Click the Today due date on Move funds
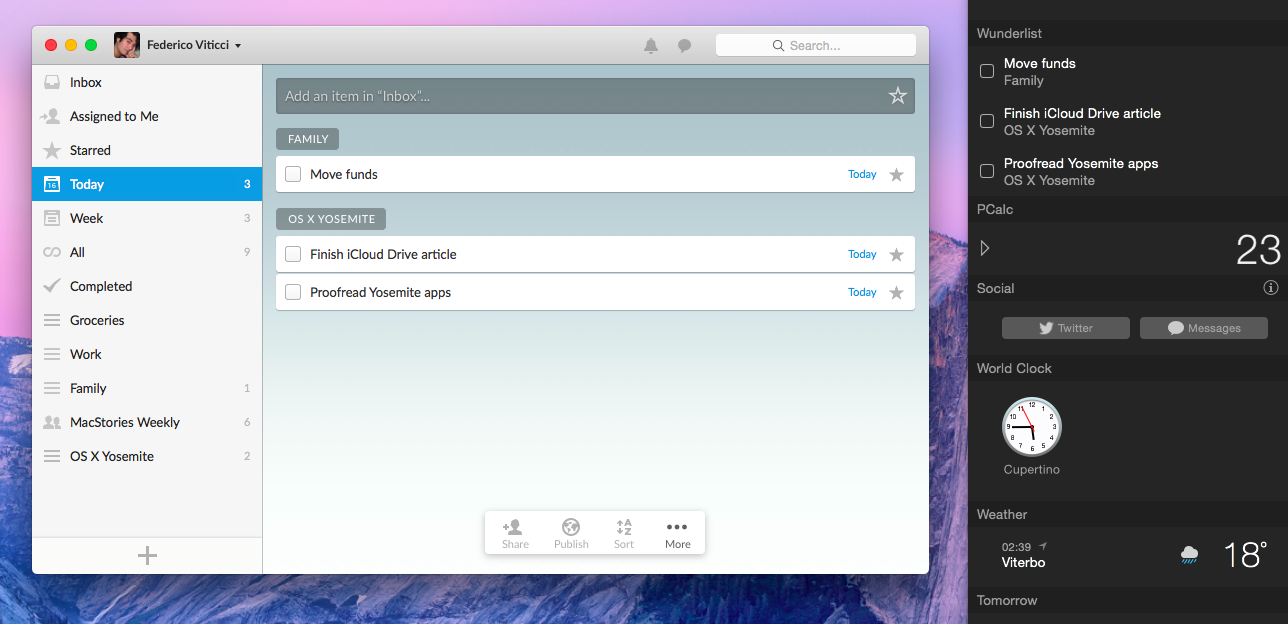 (x=862, y=174)
